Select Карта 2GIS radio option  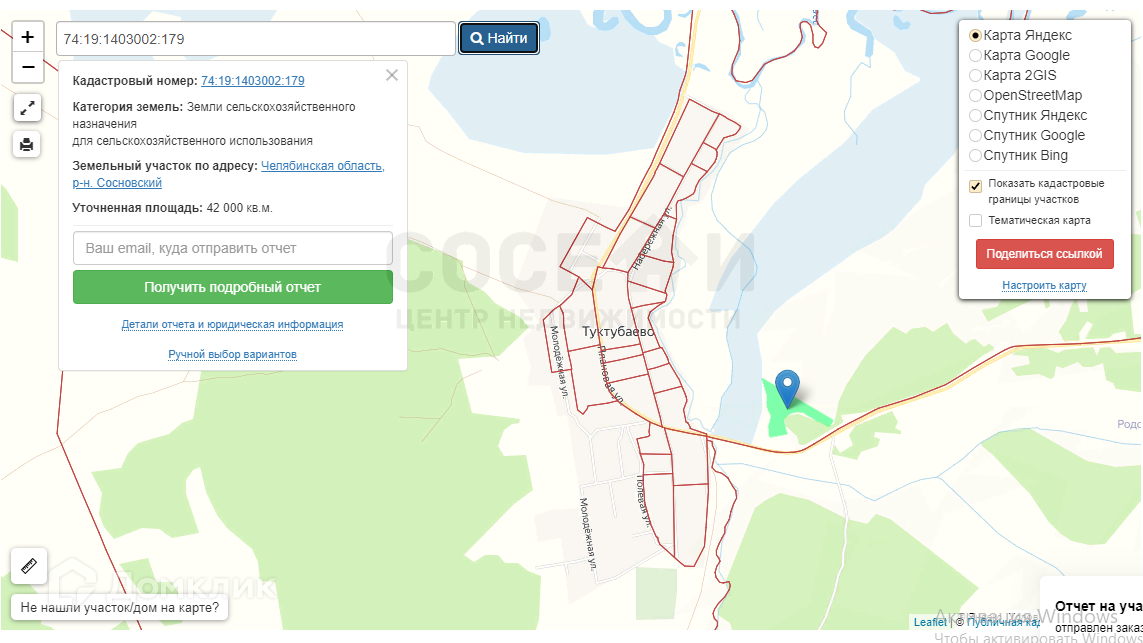tap(975, 75)
